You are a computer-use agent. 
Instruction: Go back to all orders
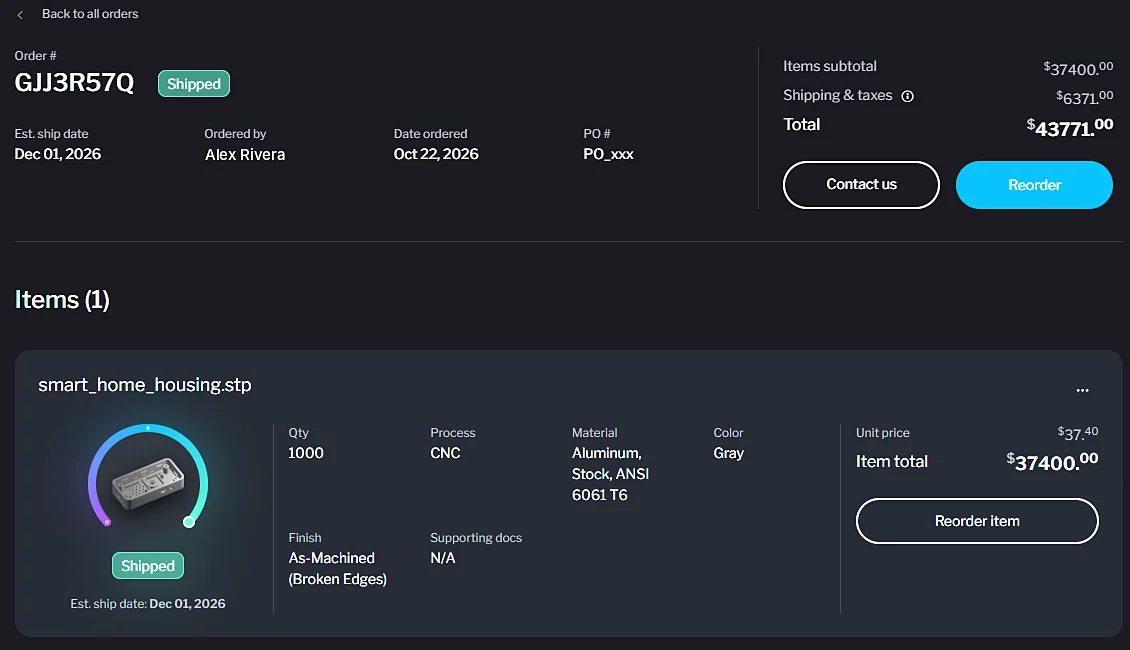tap(89, 14)
